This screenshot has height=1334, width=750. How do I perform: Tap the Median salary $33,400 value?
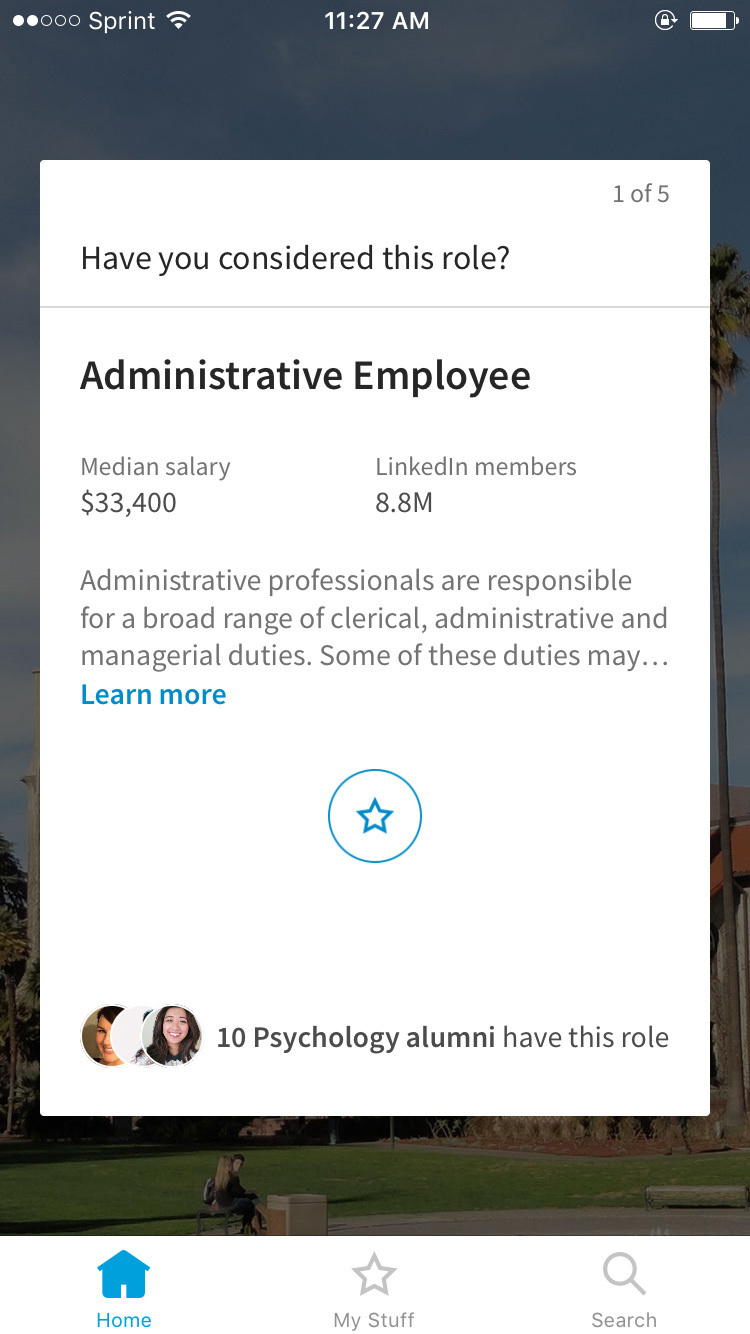click(x=129, y=502)
